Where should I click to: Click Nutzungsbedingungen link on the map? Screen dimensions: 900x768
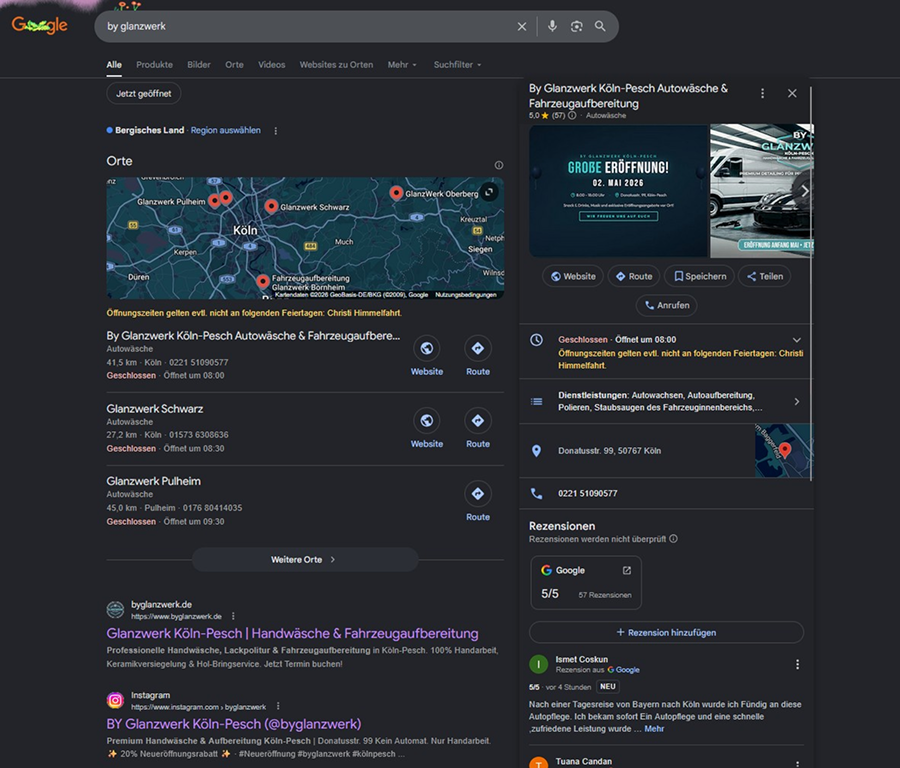click(x=465, y=294)
